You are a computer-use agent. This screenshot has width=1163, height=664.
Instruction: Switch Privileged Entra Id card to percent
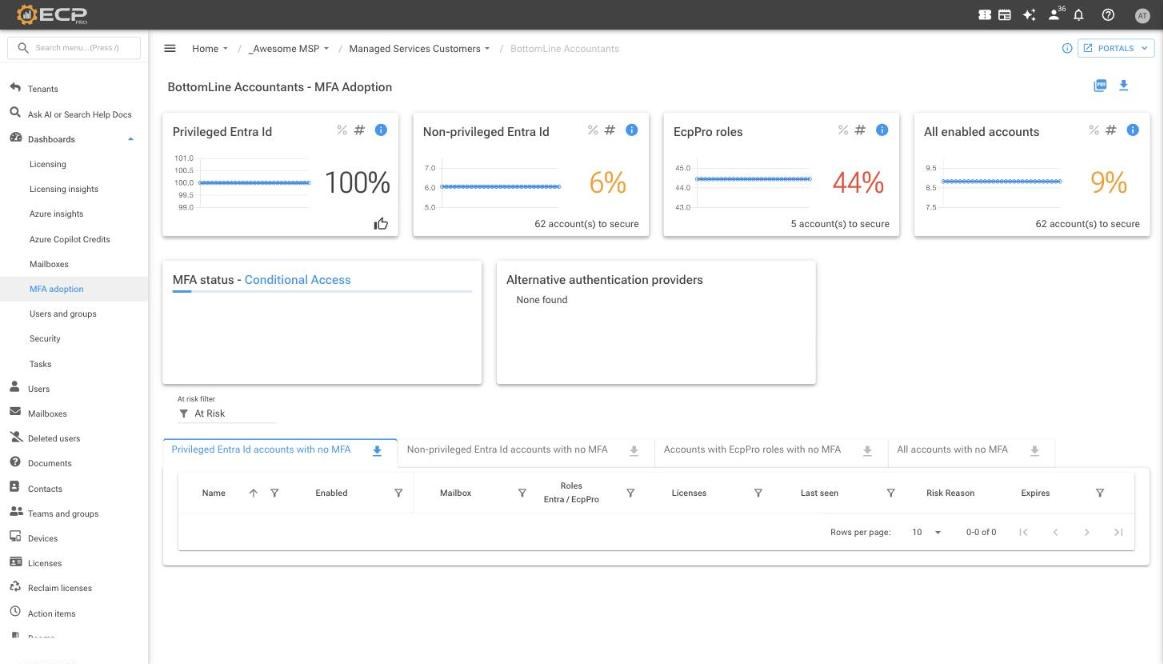(342, 130)
